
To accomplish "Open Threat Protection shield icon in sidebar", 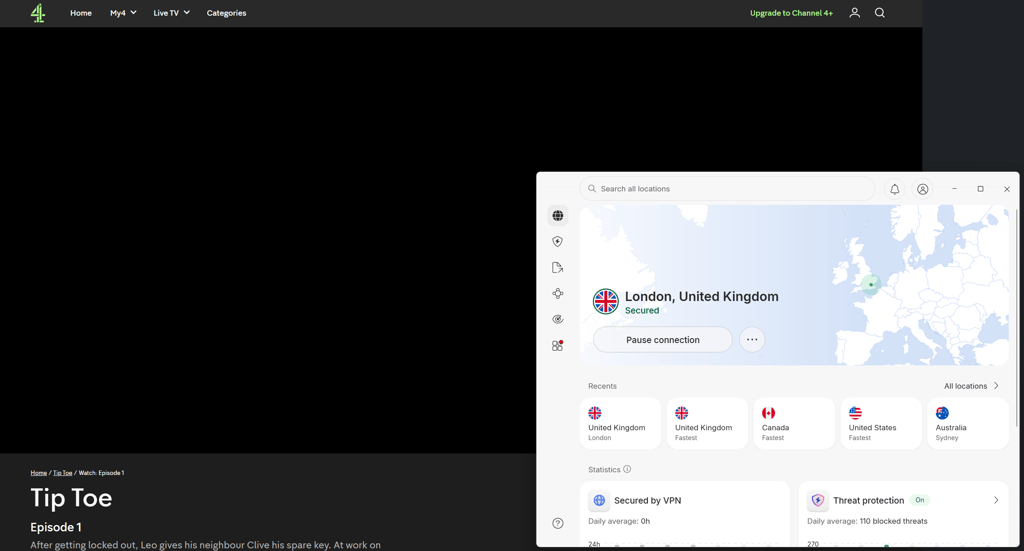I will pos(558,242).
